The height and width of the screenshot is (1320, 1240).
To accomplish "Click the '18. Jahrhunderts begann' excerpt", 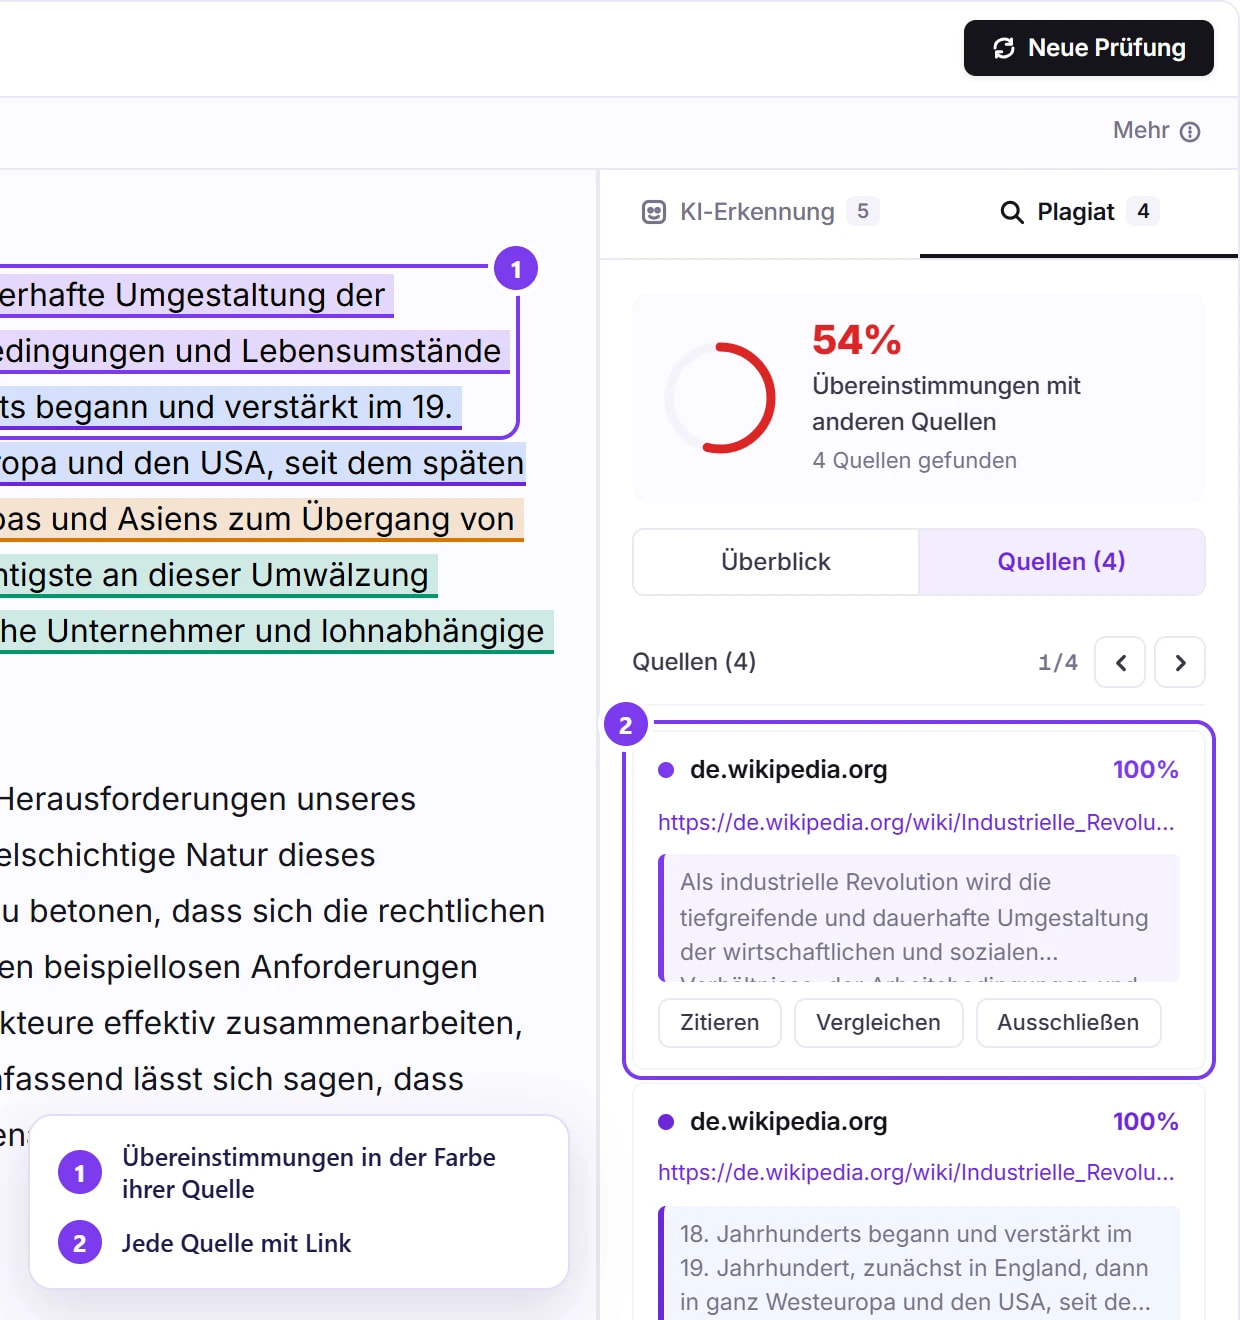I will [919, 1264].
